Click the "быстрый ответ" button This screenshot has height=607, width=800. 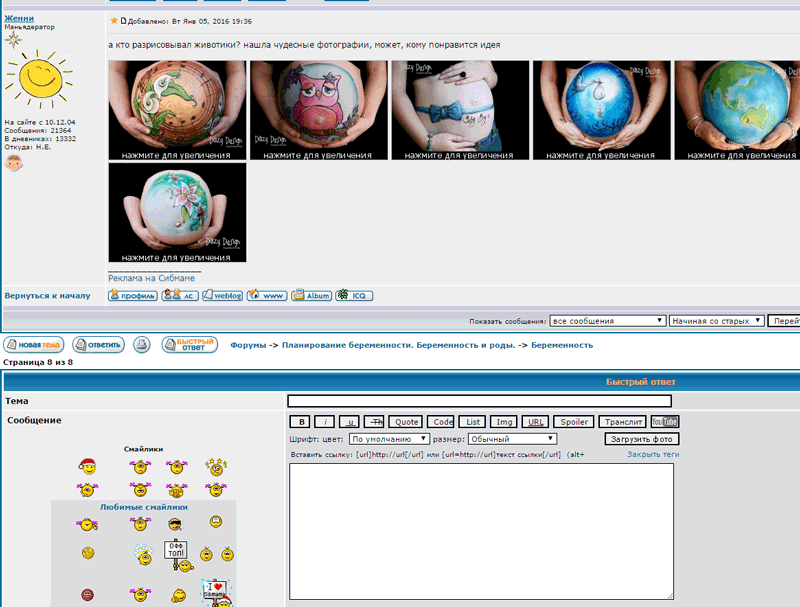[190, 345]
